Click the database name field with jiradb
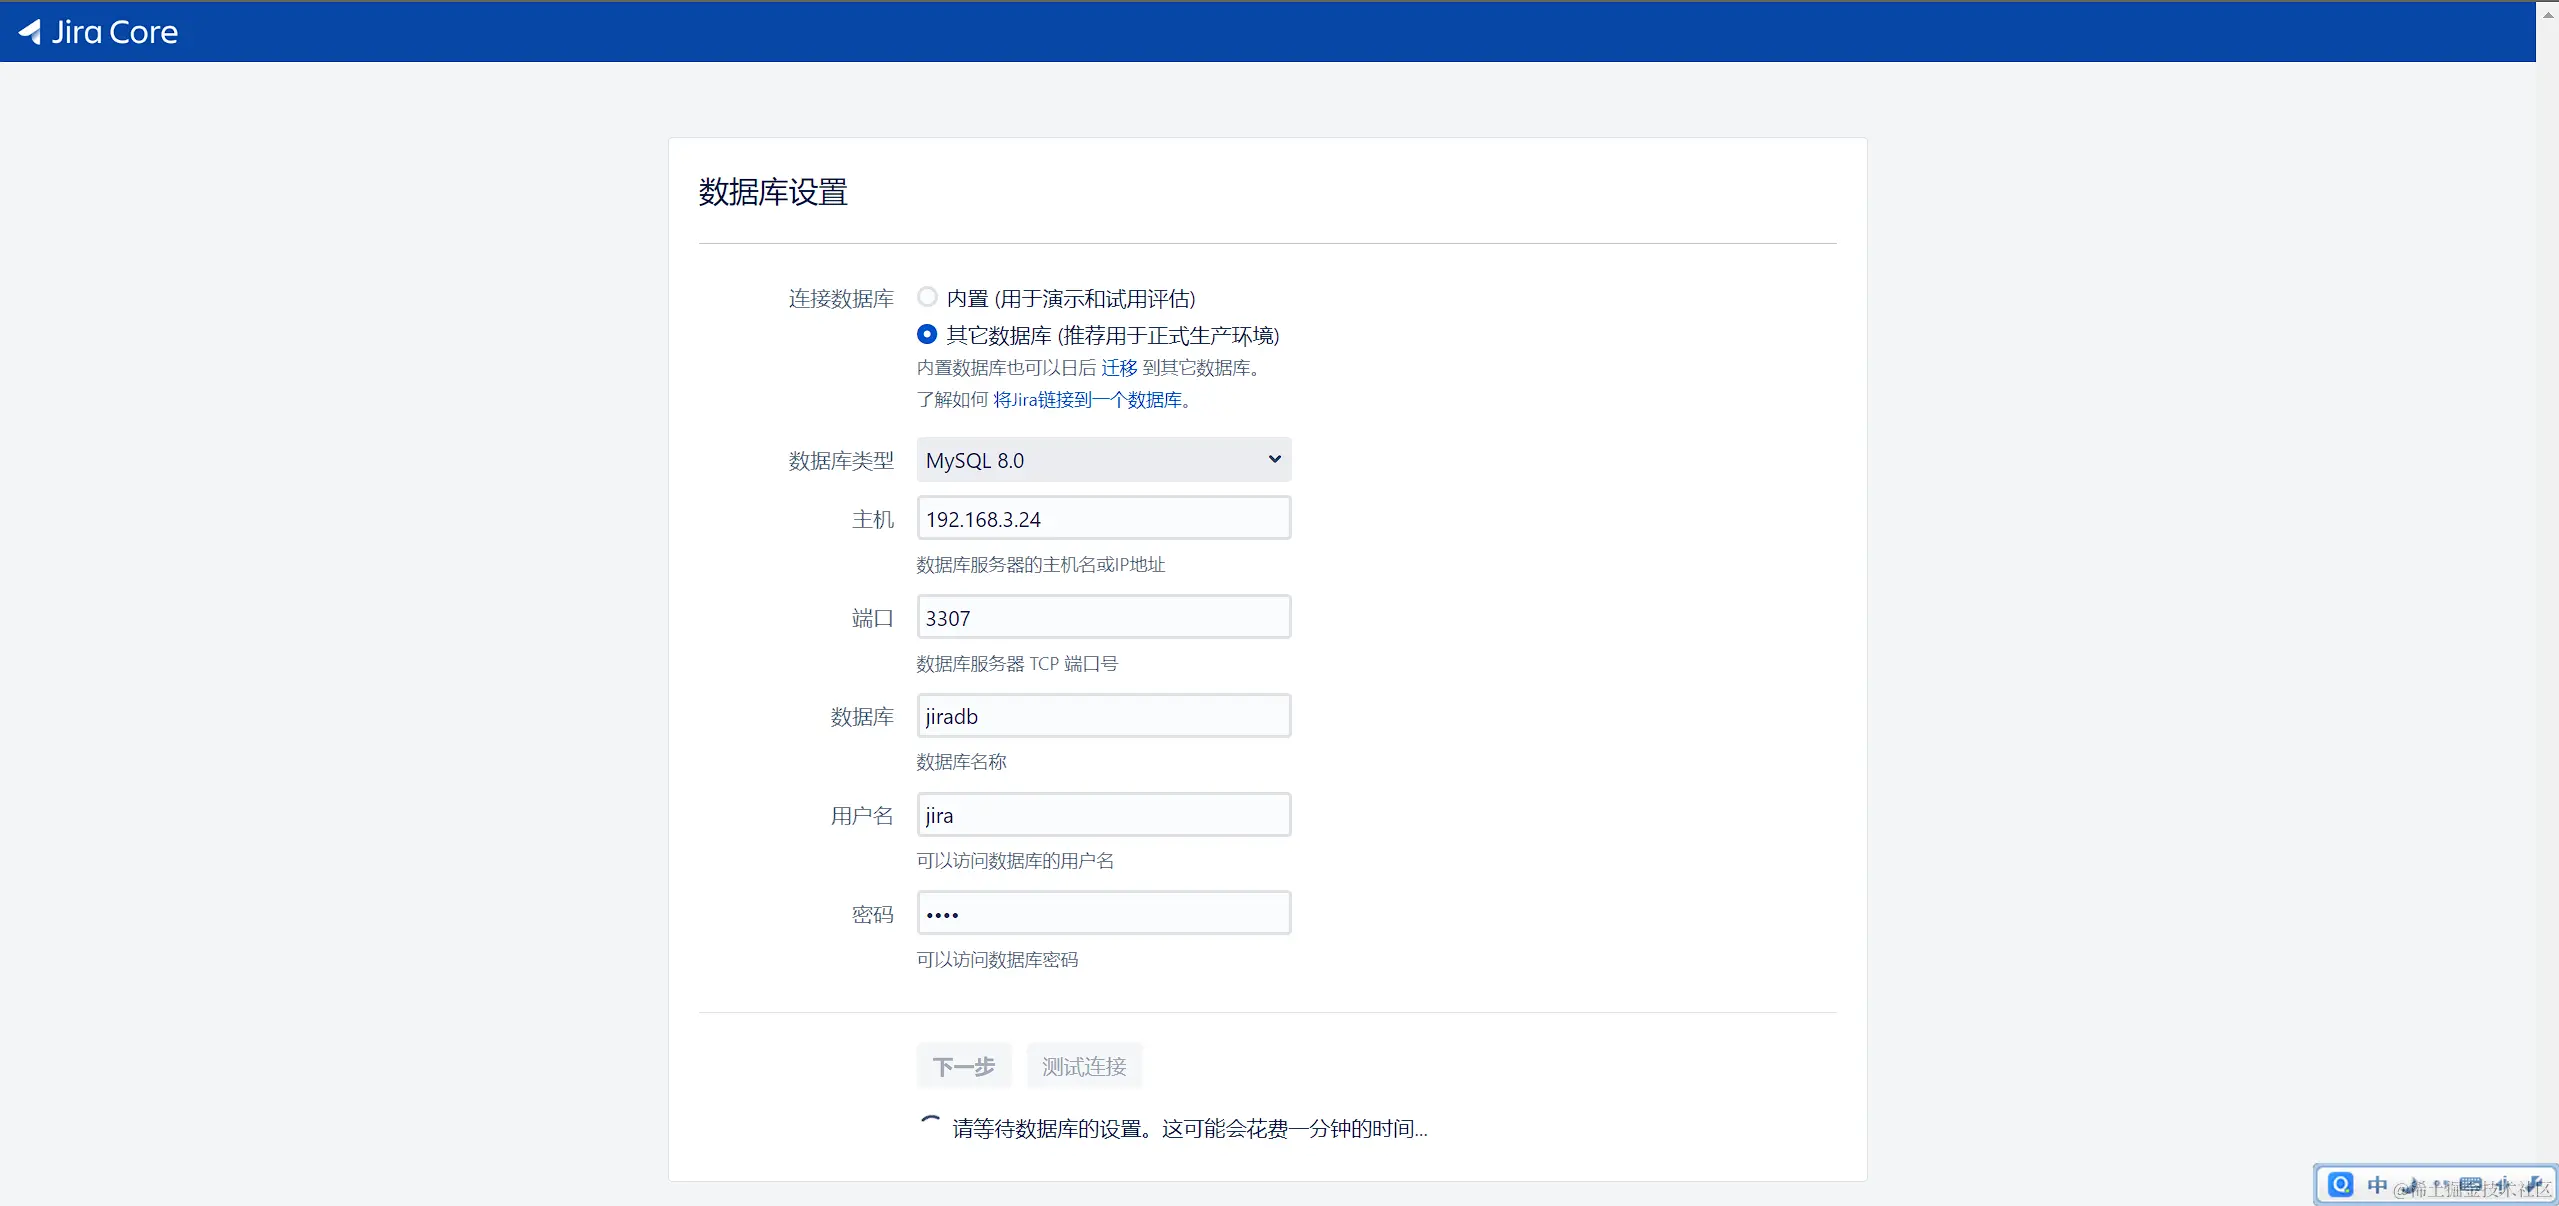 click(1103, 716)
